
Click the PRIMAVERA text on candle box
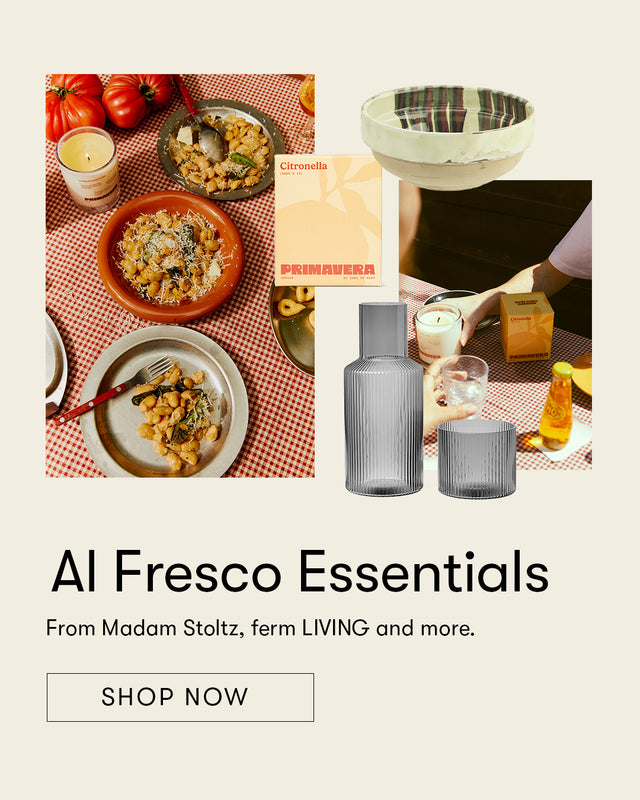click(328, 270)
